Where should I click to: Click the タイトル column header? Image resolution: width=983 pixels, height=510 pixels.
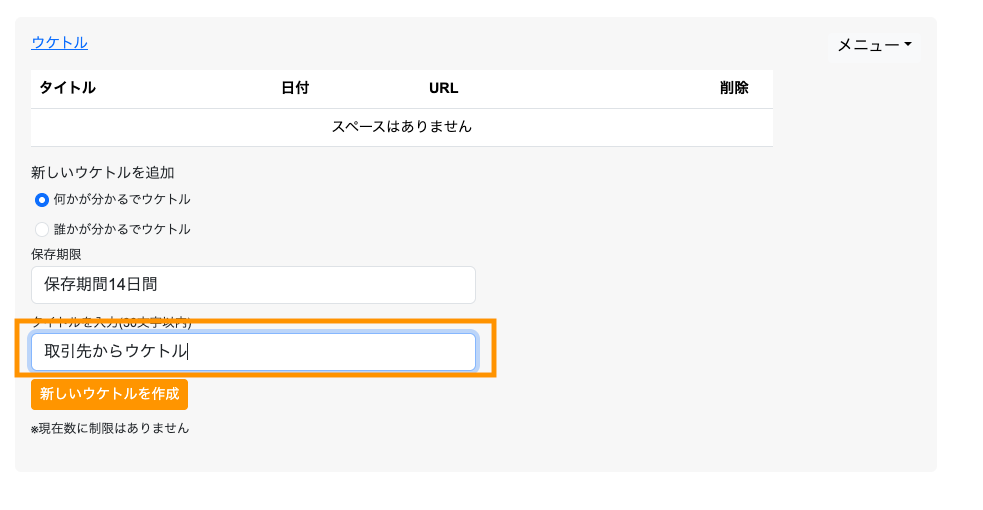point(67,88)
